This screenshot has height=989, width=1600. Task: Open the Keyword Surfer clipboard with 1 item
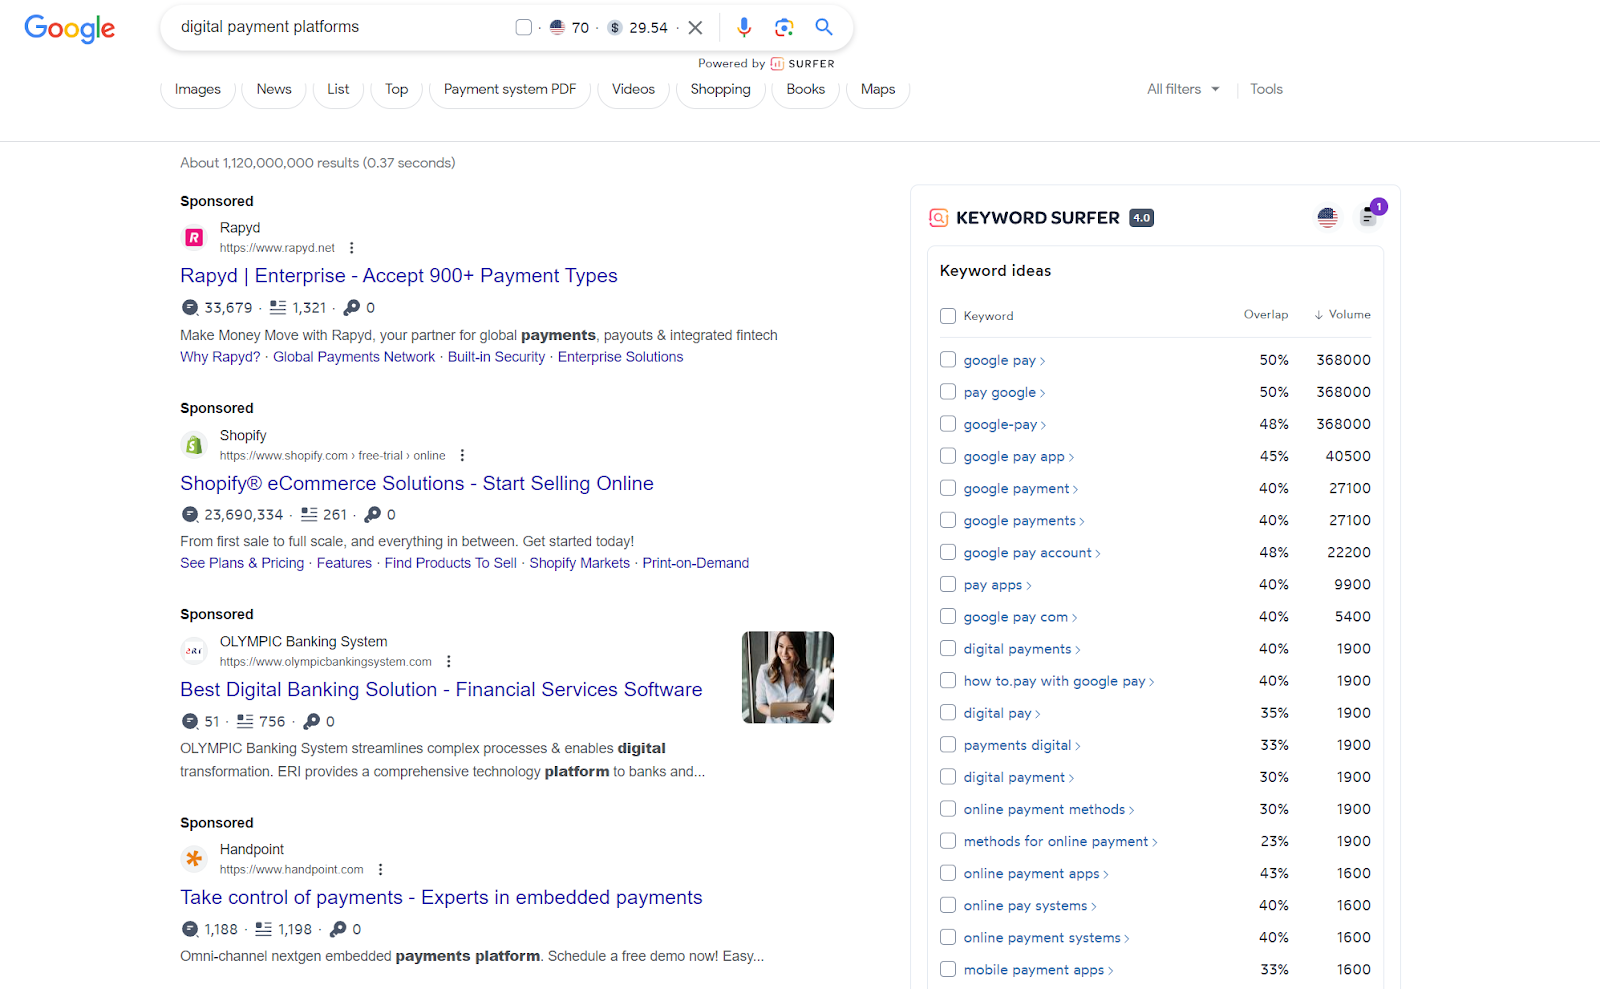click(1368, 216)
